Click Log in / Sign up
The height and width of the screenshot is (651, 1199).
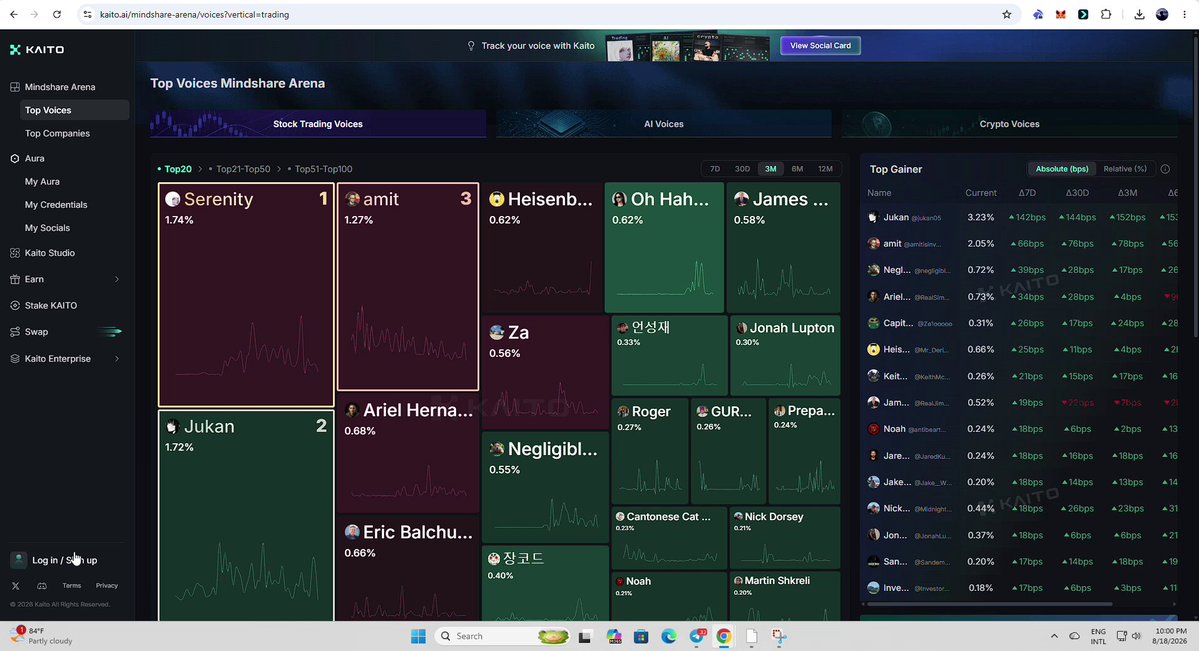[64, 561]
